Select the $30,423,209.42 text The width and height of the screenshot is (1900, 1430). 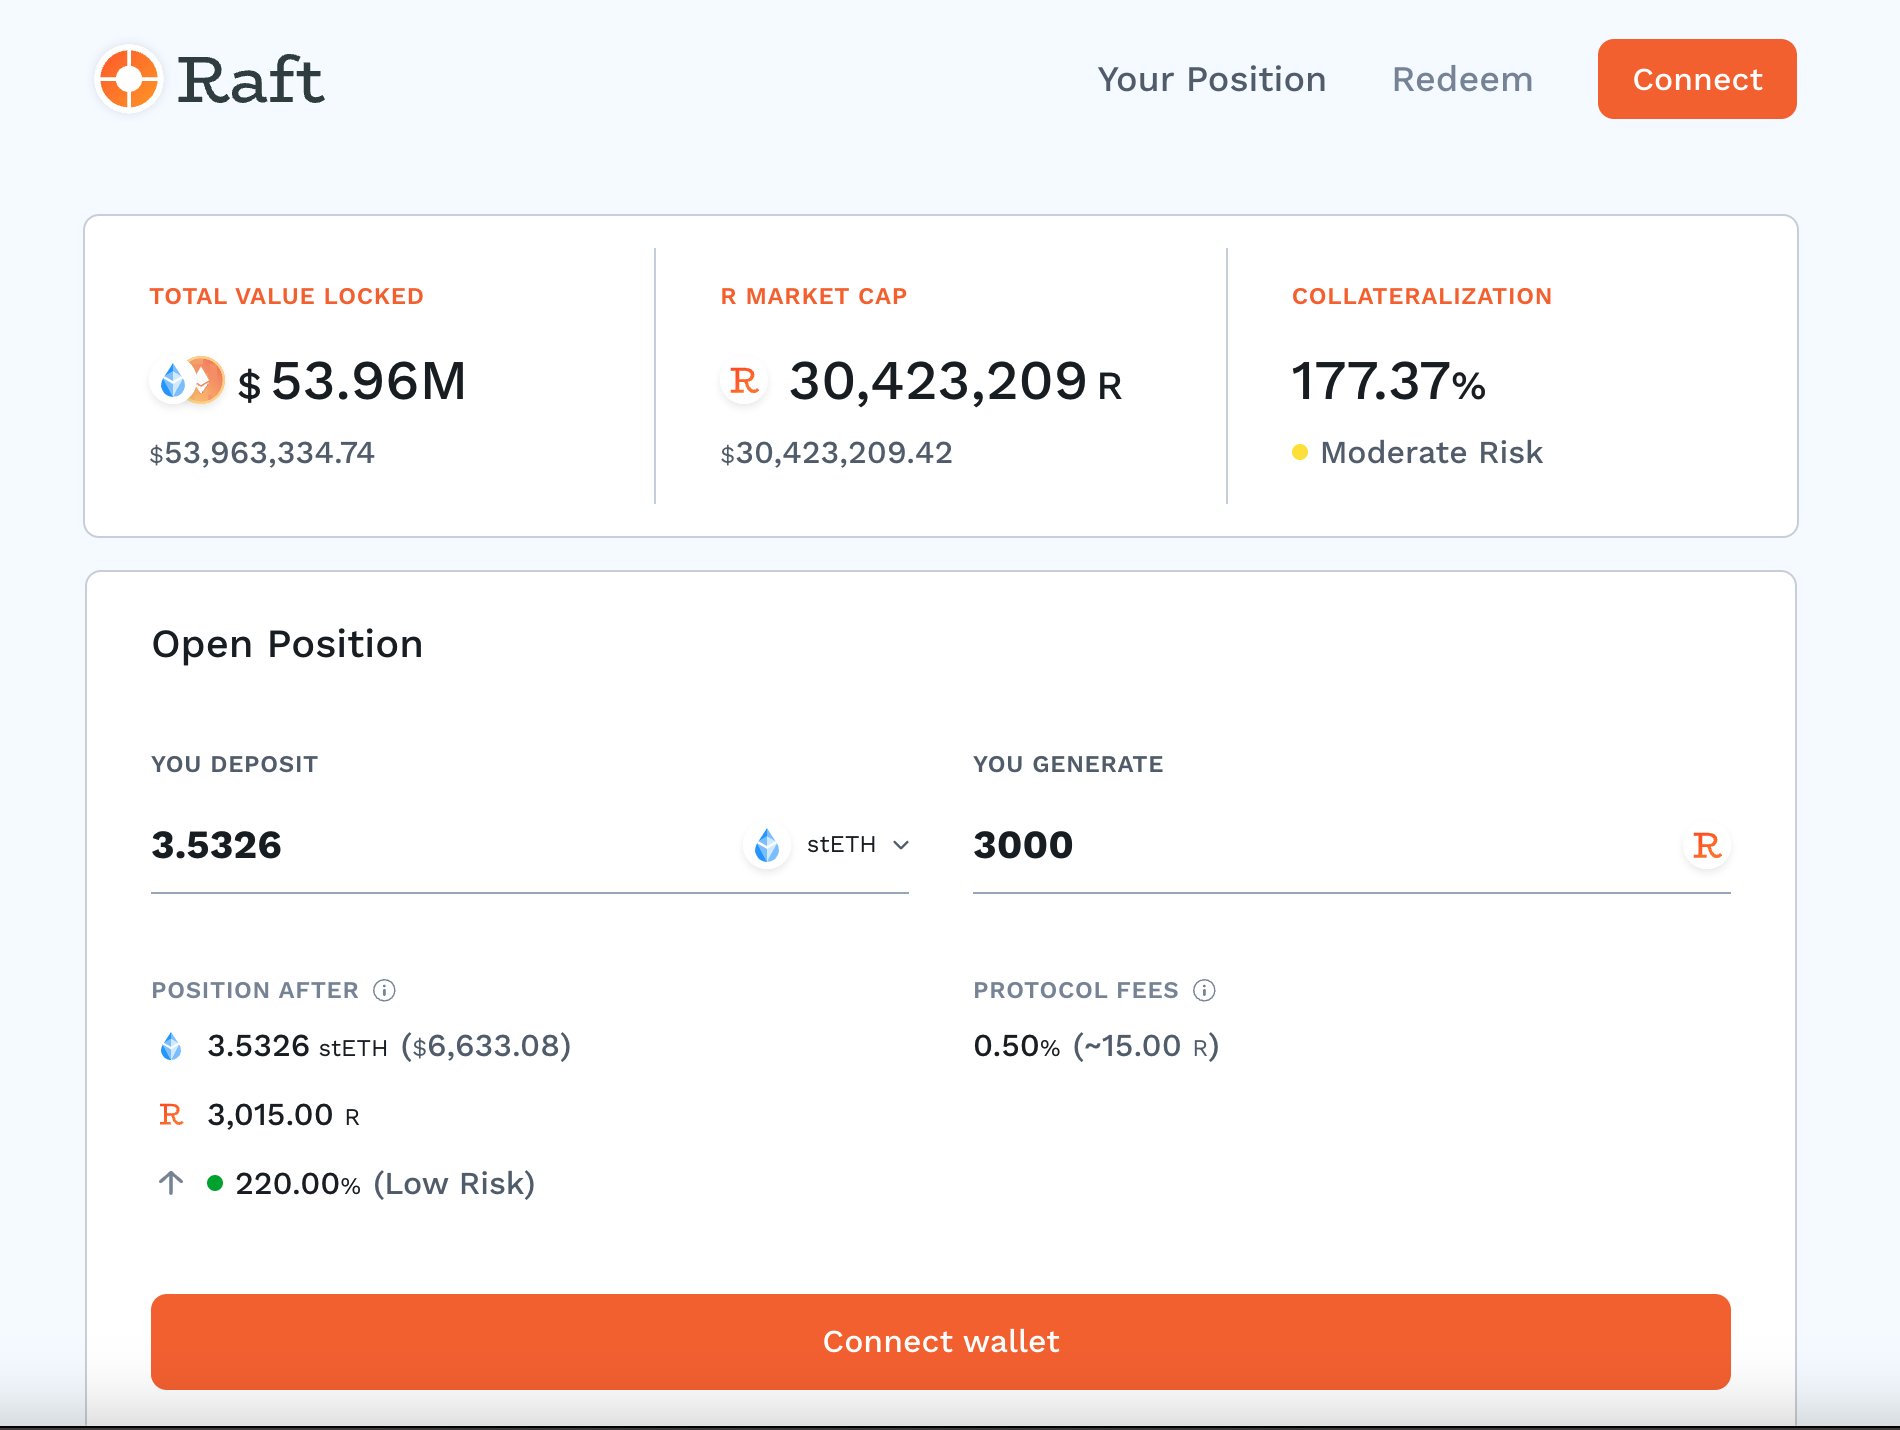coord(837,453)
